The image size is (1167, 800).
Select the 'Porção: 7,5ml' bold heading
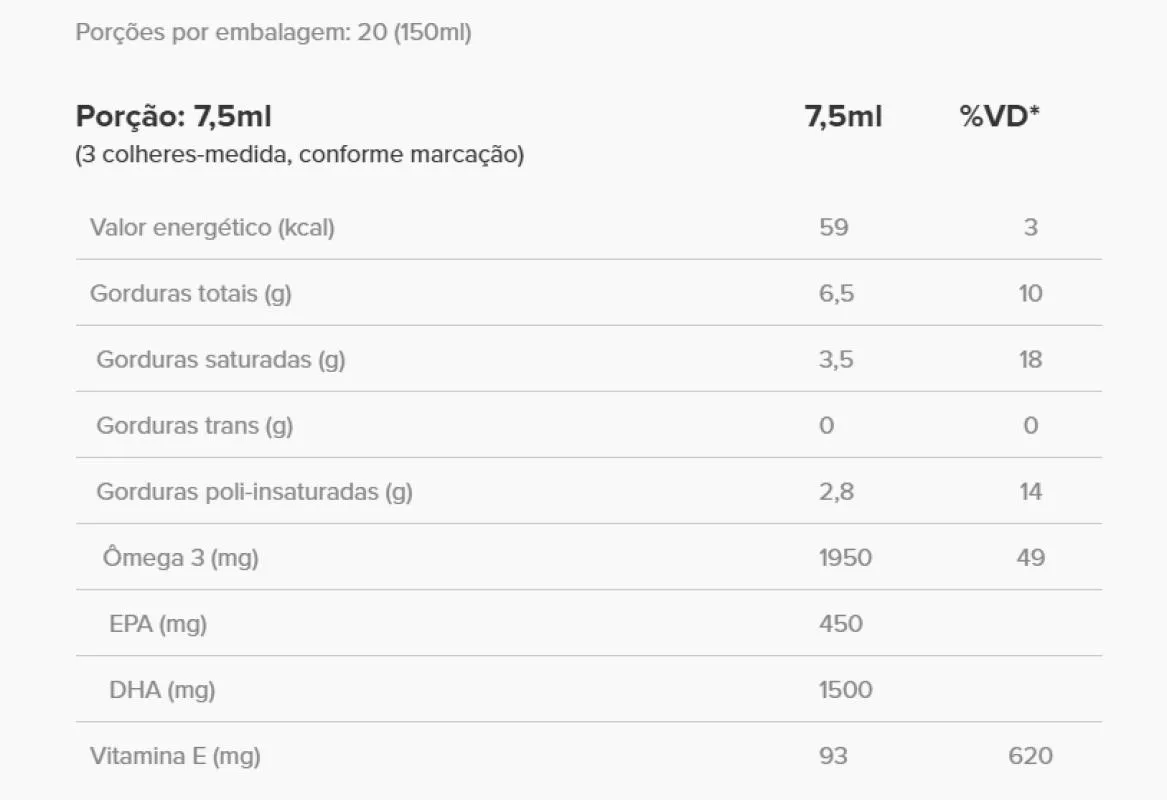pos(174,117)
